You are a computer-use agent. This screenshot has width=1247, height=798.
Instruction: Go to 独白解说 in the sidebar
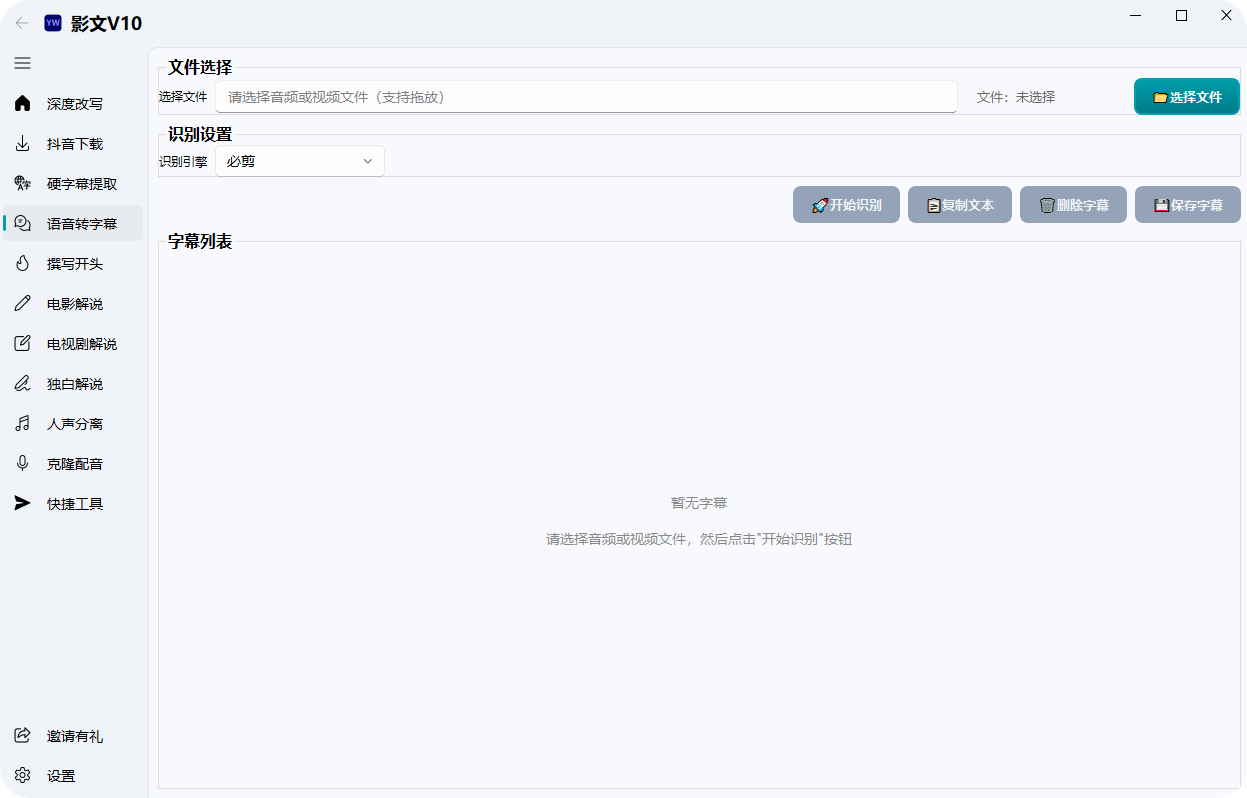coord(74,384)
